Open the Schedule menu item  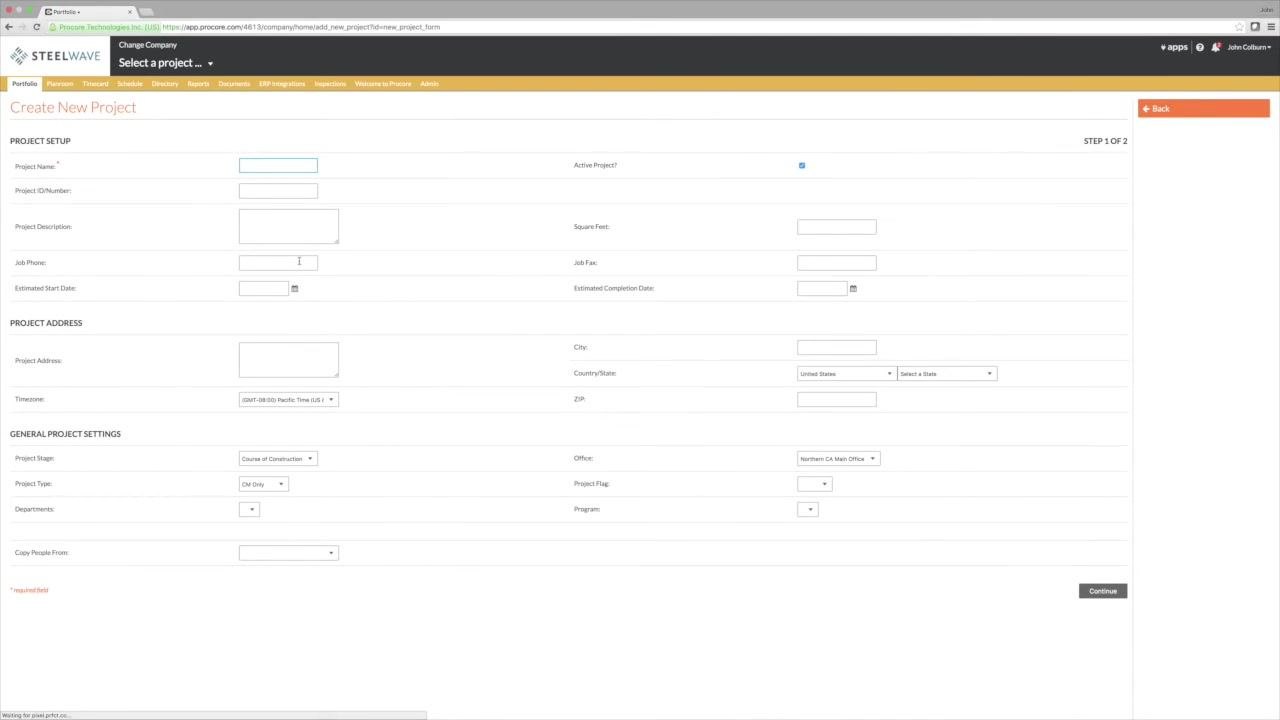130,84
